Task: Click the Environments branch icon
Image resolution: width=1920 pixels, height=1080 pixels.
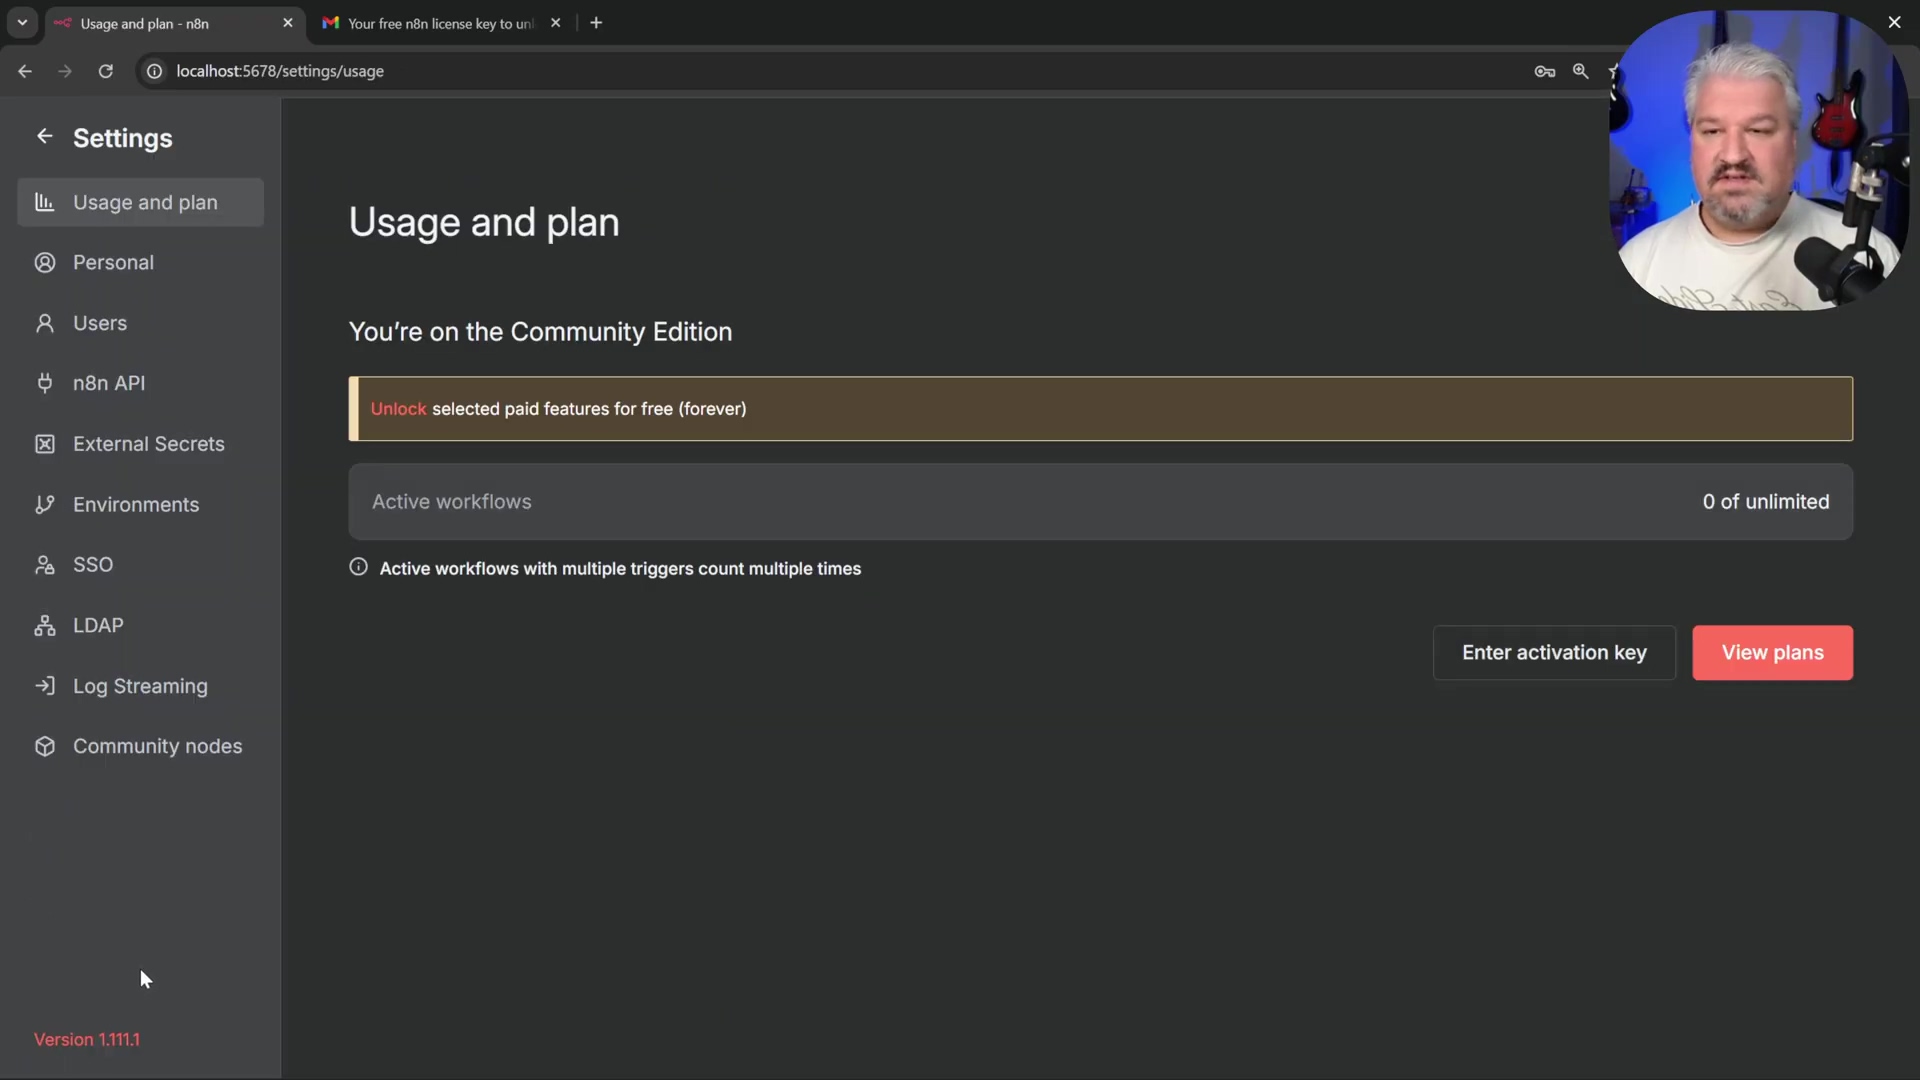Action: pos(45,505)
